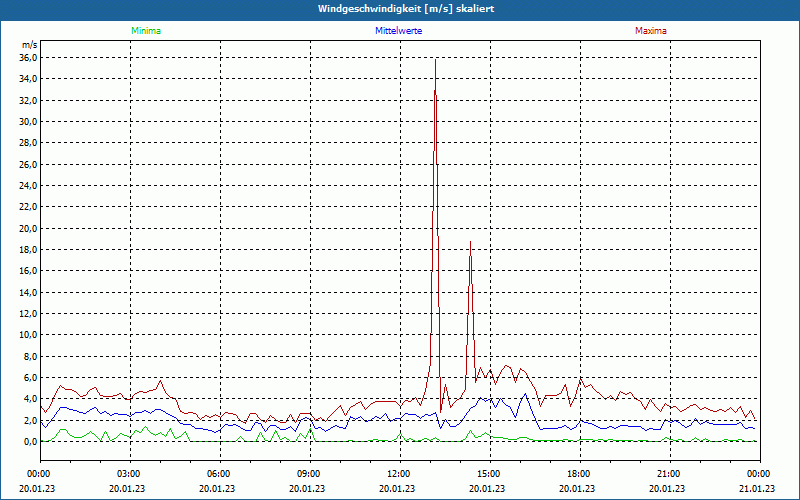Viewport: 800px width, 500px height.
Task: Click the 34,0 y-axis value
Action: click(x=28, y=79)
